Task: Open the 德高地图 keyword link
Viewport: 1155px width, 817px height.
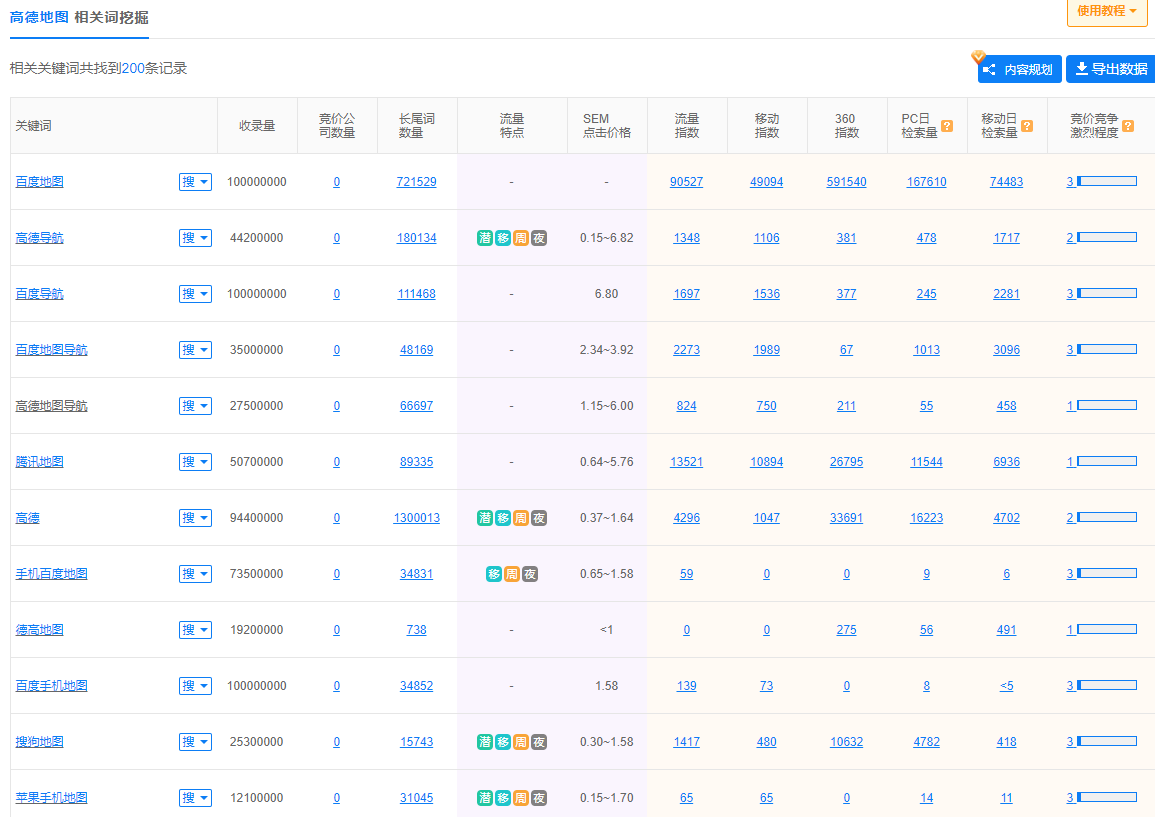Action: 40,630
